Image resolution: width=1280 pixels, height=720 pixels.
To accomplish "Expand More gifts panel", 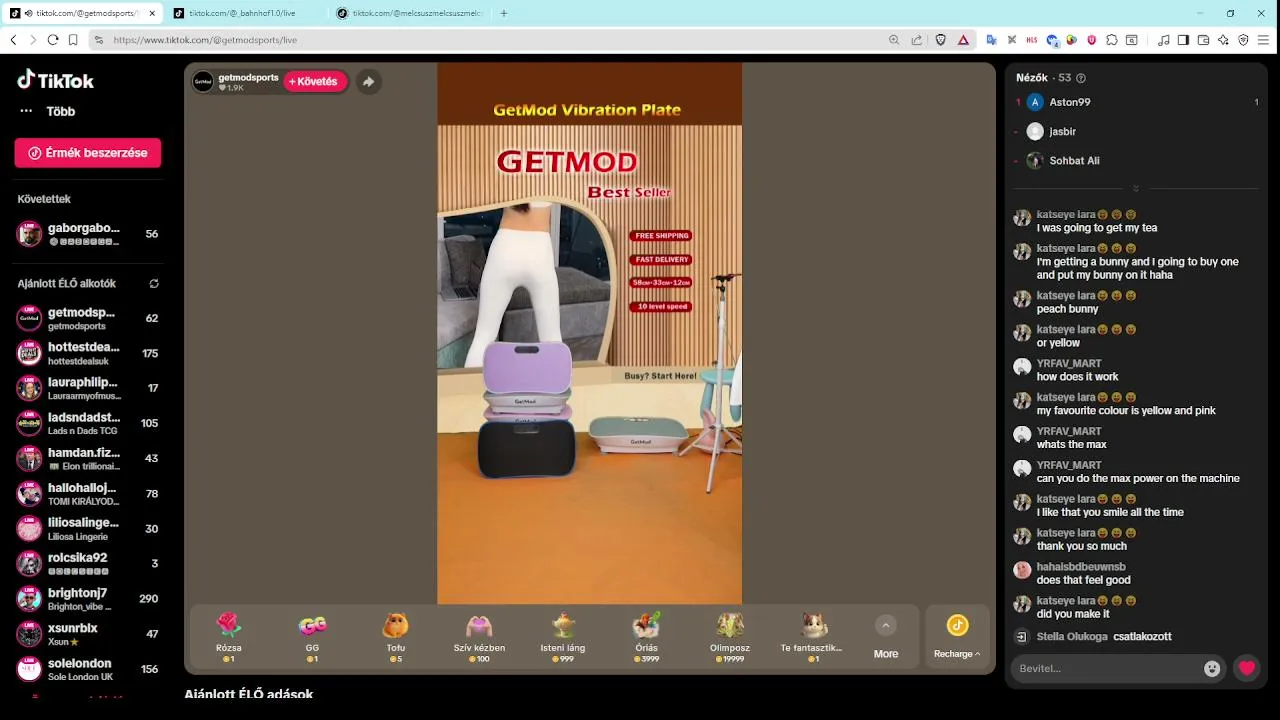I will 885,637.
